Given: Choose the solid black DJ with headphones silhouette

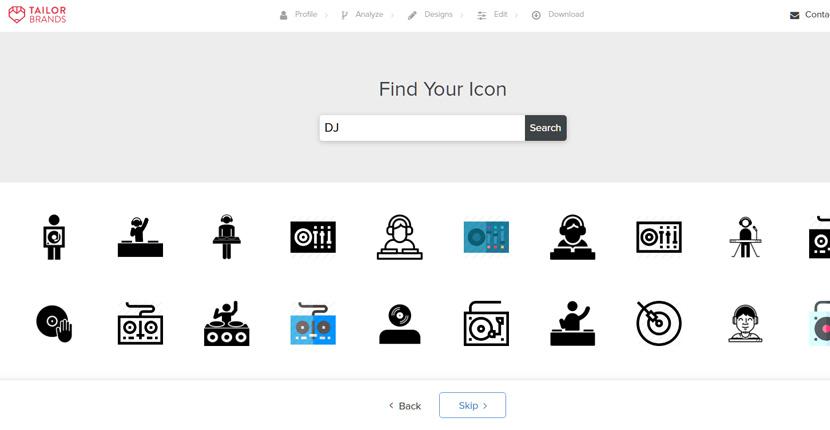Looking at the screenshot, I should pos(572,237).
